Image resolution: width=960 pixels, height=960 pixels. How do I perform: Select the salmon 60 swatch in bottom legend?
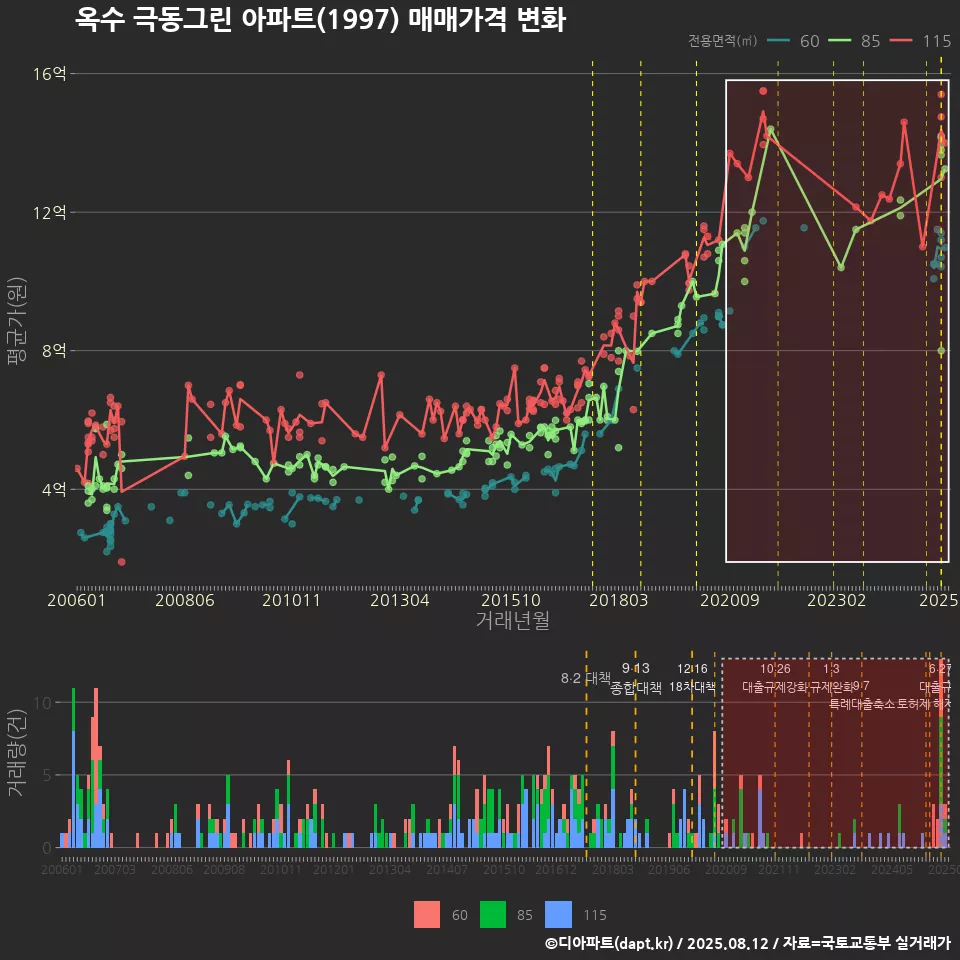coord(427,915)
